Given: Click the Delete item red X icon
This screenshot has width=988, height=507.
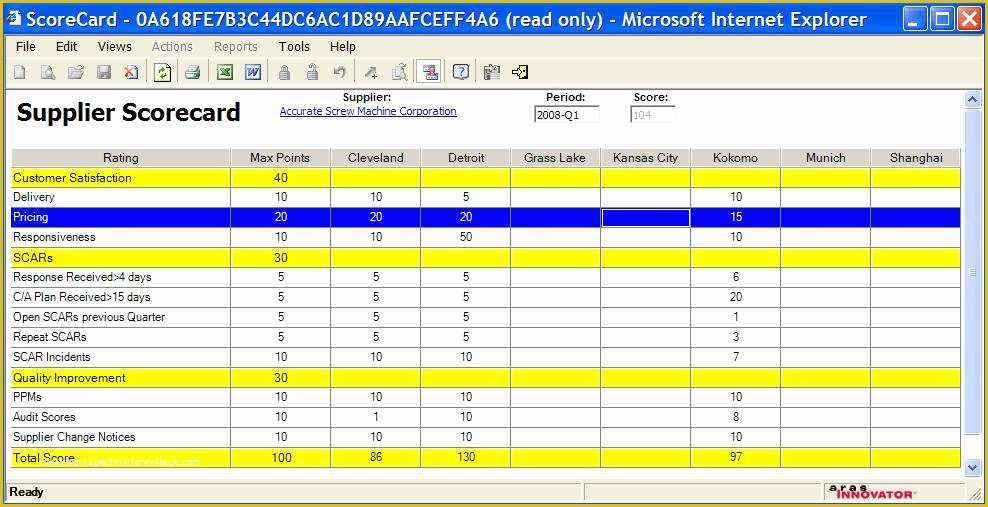Looking at the screenshot, I should click(131, 72).
